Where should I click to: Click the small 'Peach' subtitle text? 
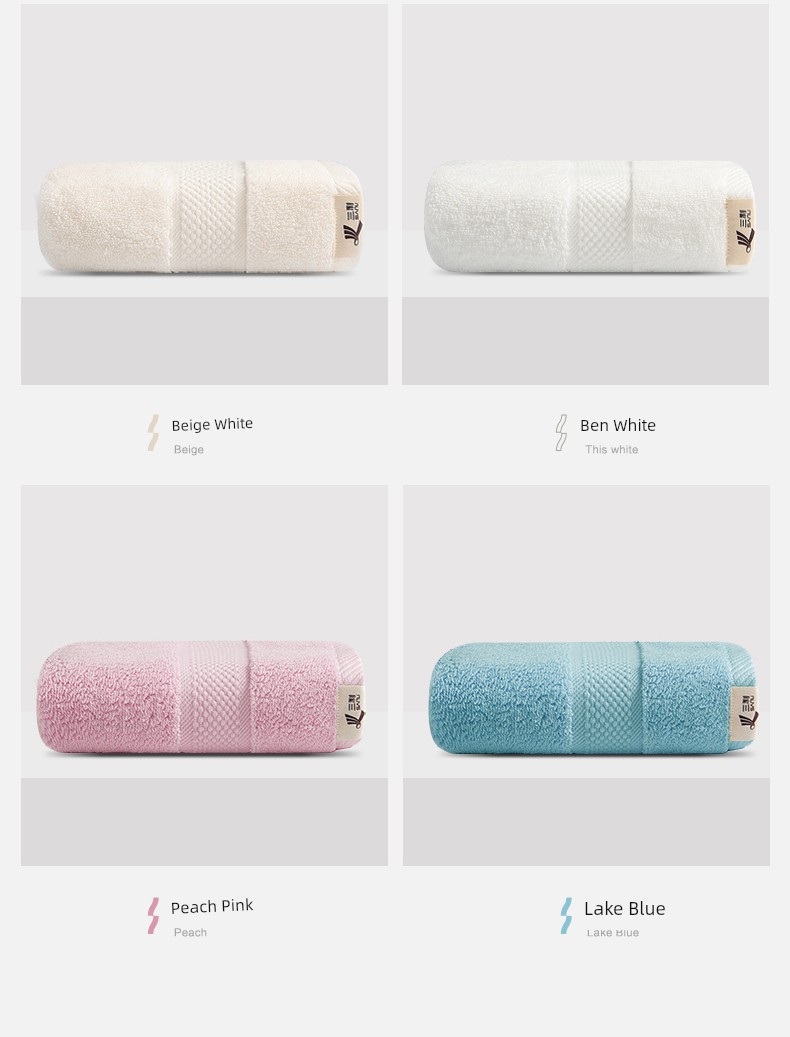(x=190, y=933)
